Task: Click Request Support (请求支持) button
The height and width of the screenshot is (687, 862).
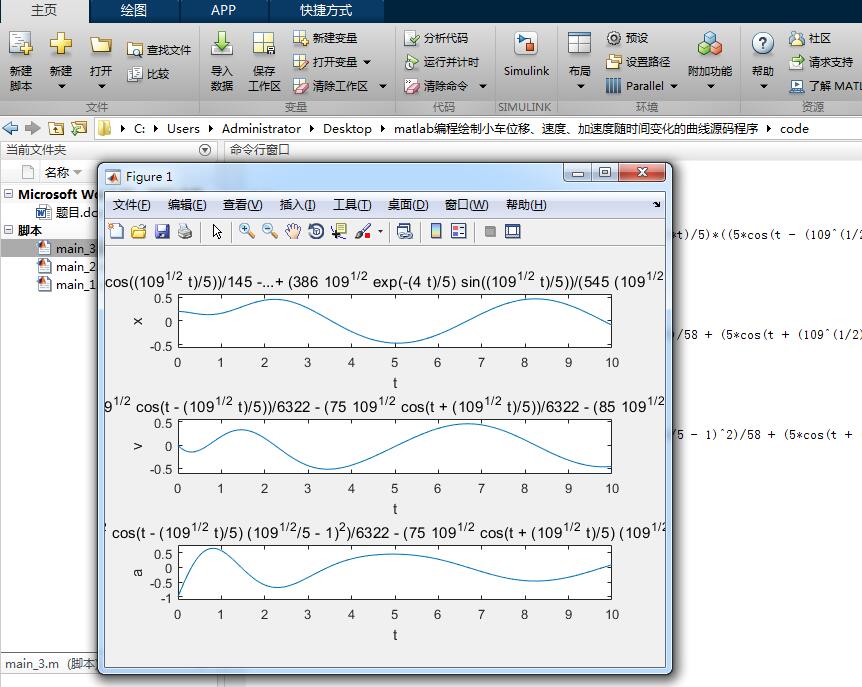Action: (821, 62)
